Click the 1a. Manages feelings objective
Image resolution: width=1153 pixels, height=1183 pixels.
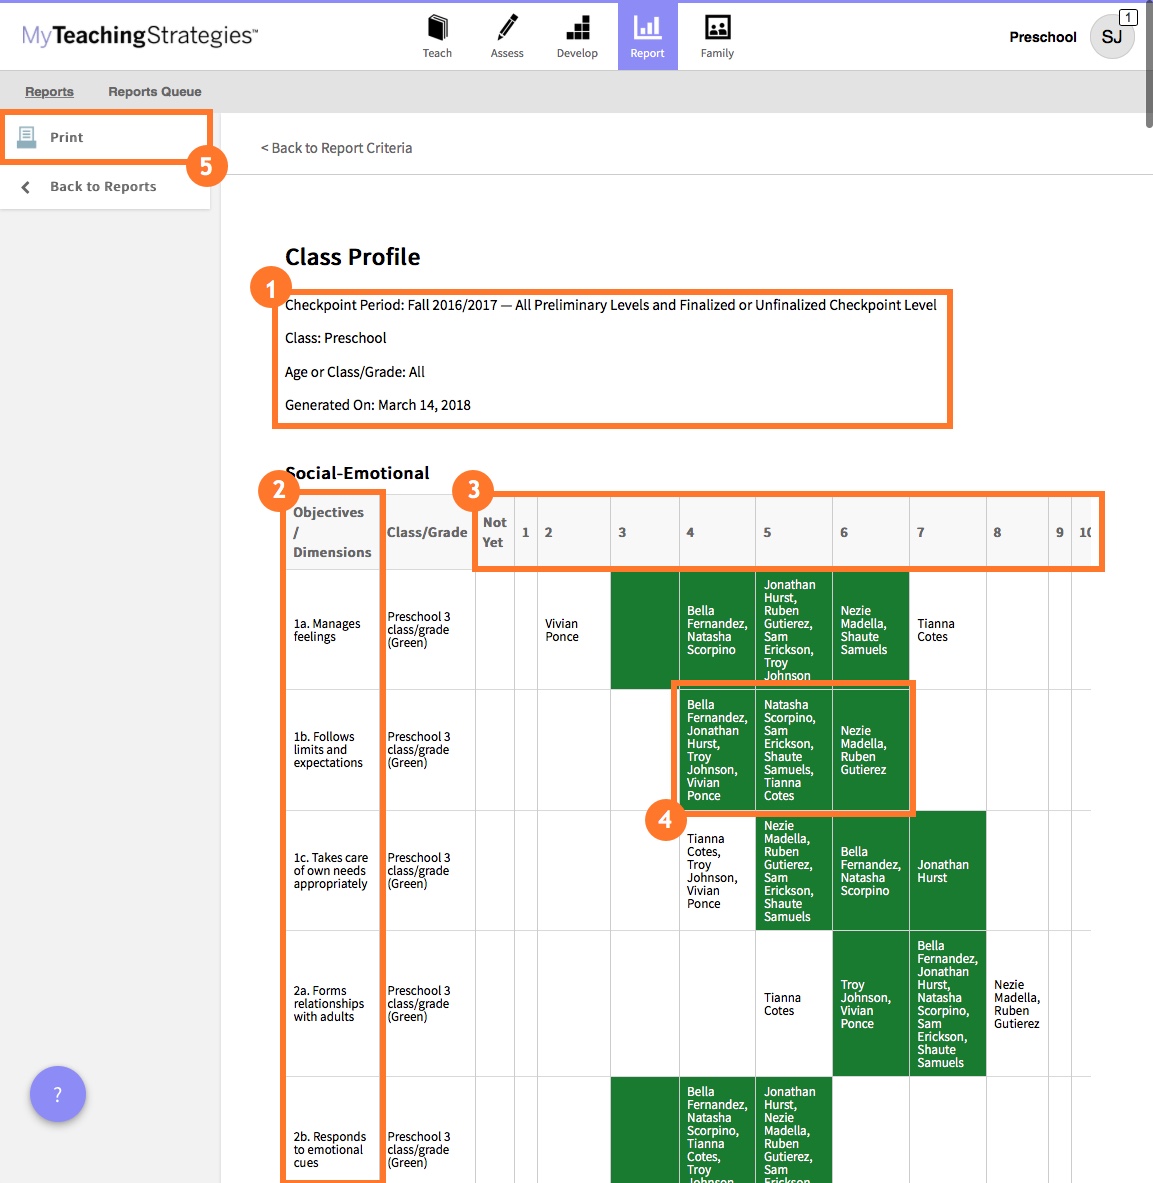pos(327,630)
